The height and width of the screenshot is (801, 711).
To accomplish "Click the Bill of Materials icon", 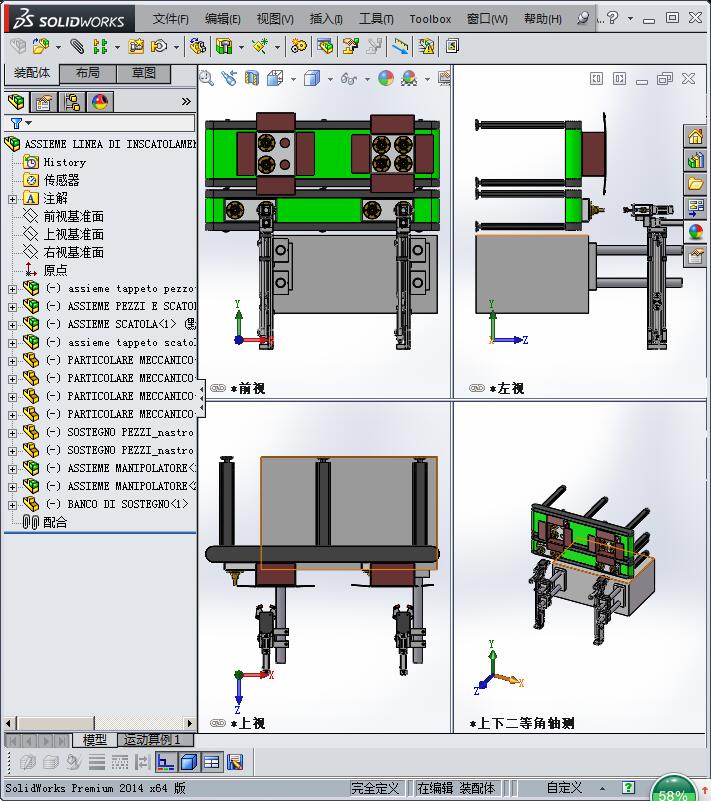I will click(325, 46).
